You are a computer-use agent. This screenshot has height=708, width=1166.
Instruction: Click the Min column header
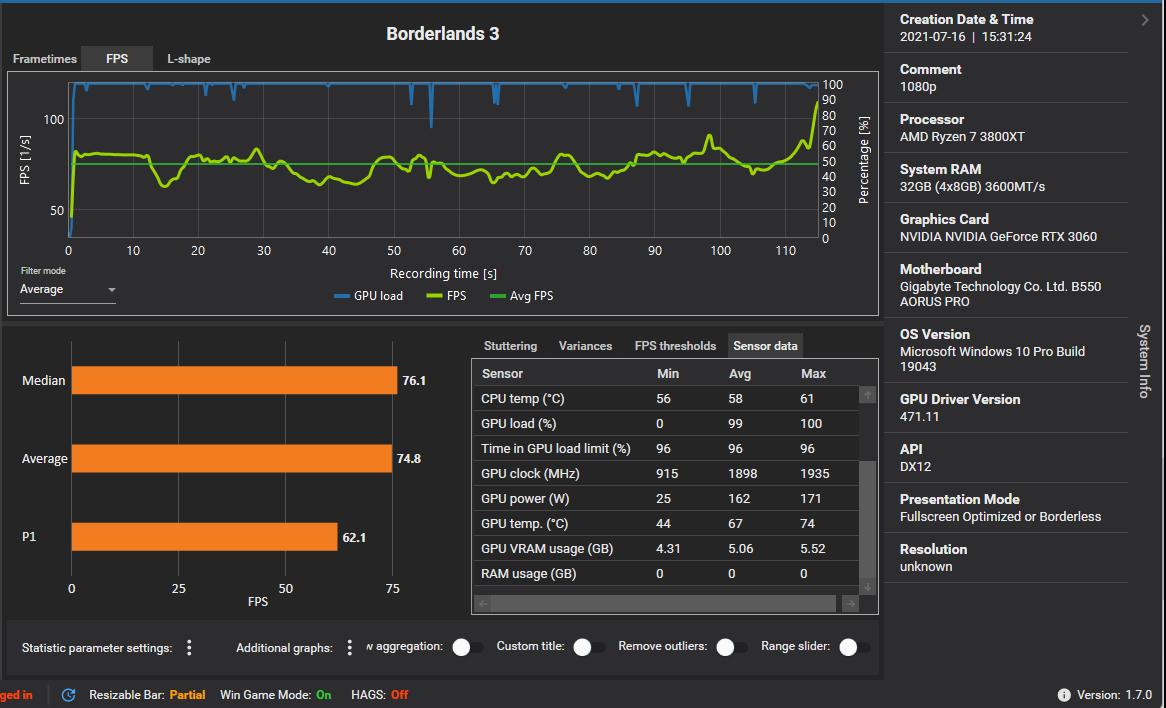click(668, 373)
